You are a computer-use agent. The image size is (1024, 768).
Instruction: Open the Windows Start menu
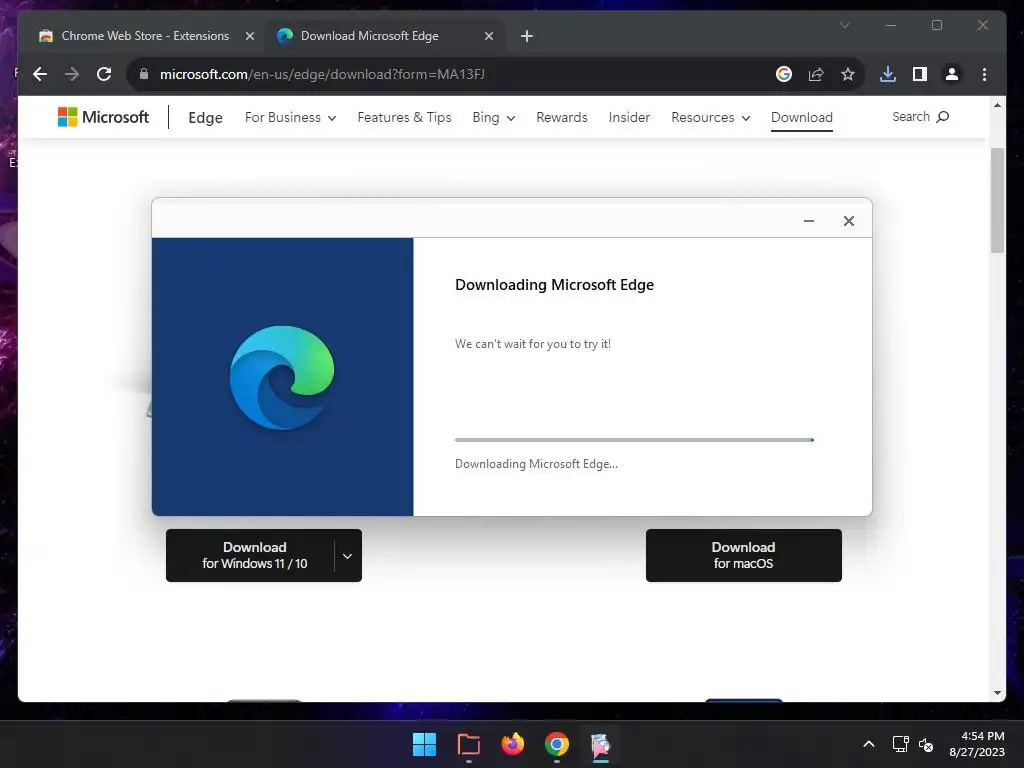424,744
